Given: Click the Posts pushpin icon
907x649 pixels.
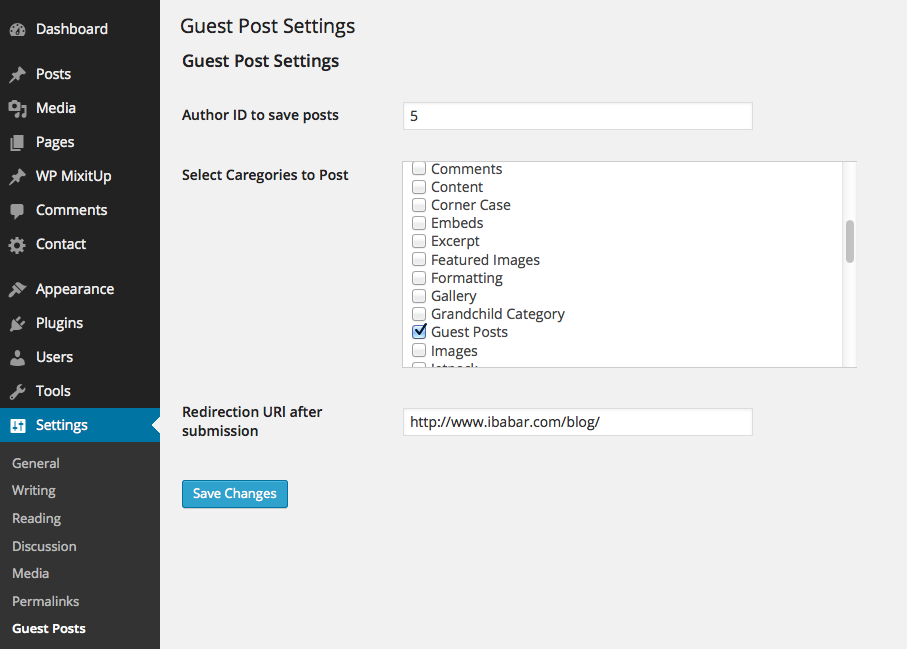Looking at the screenshot, I should (x=17, y=75).
